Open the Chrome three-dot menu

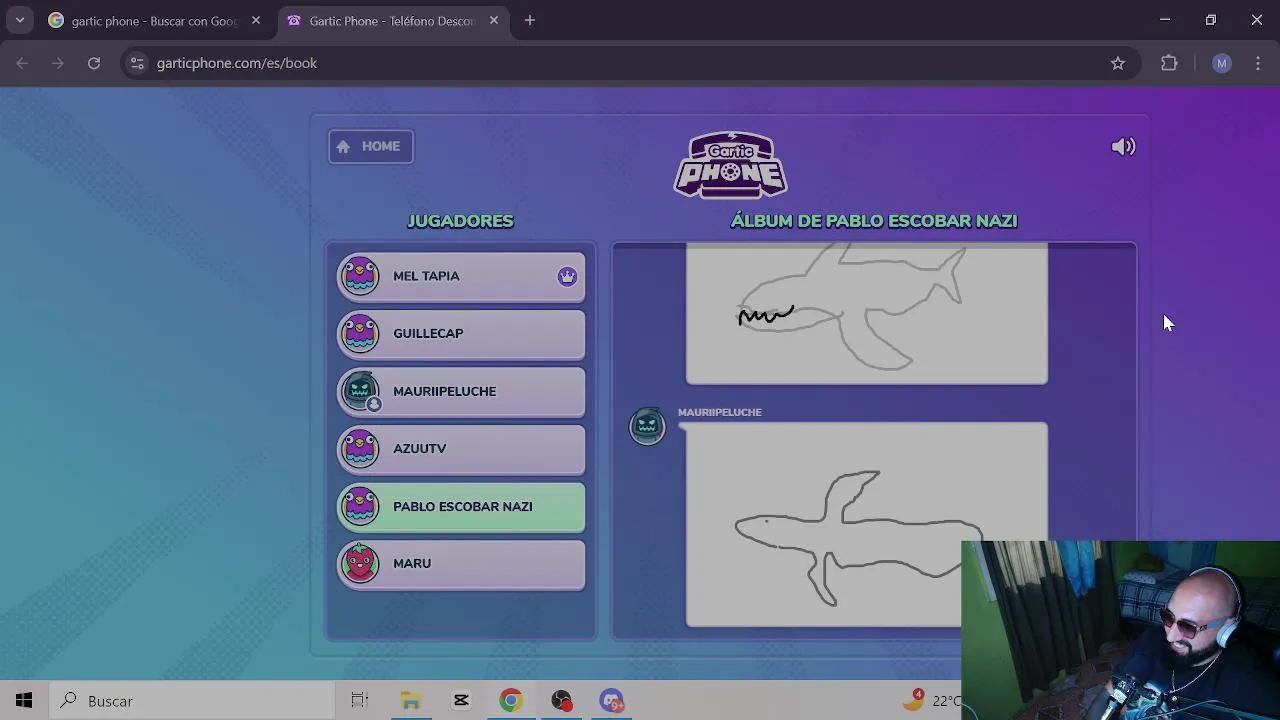point(1258,63)
